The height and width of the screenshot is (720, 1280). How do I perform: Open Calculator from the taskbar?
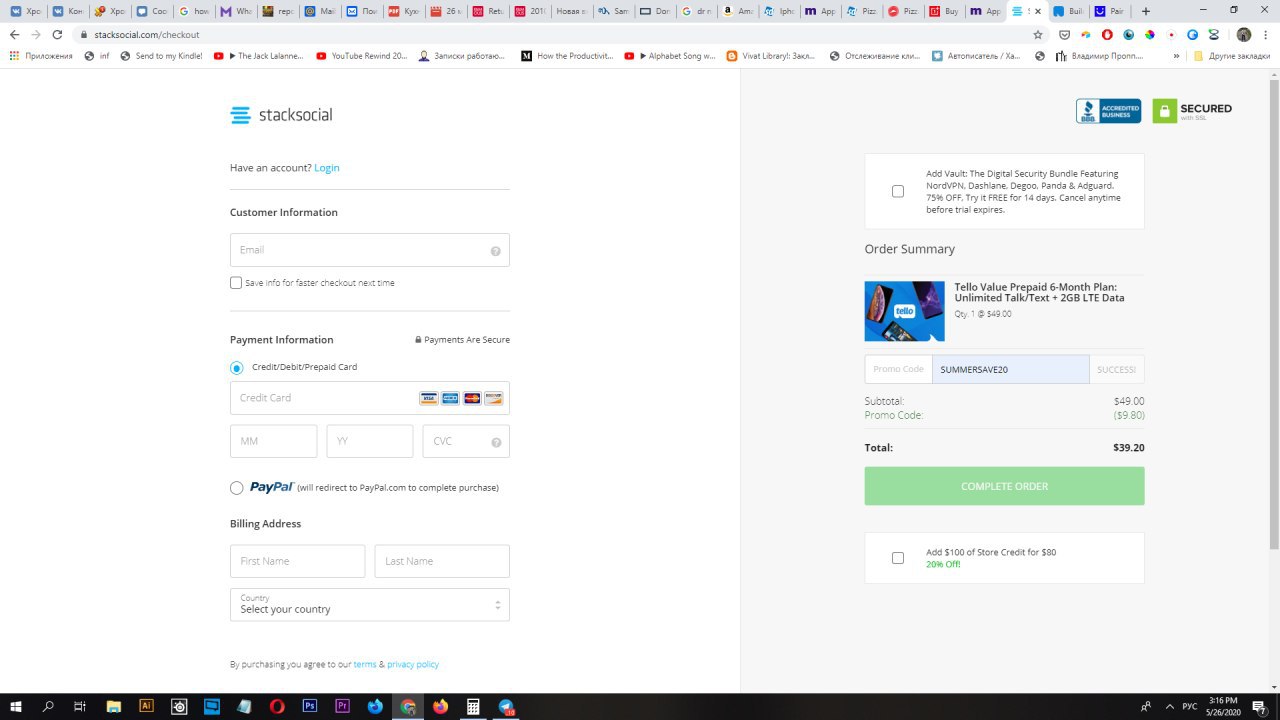474,706
